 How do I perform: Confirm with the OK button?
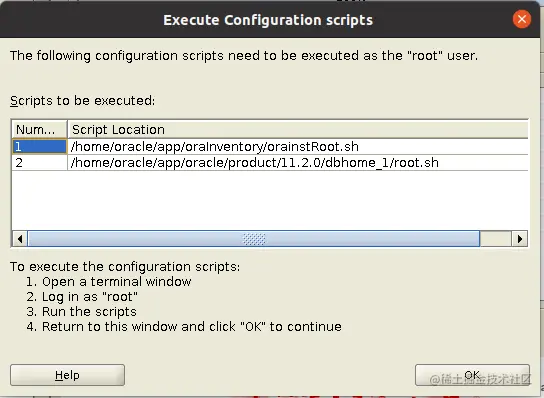(x=472, y=375)
